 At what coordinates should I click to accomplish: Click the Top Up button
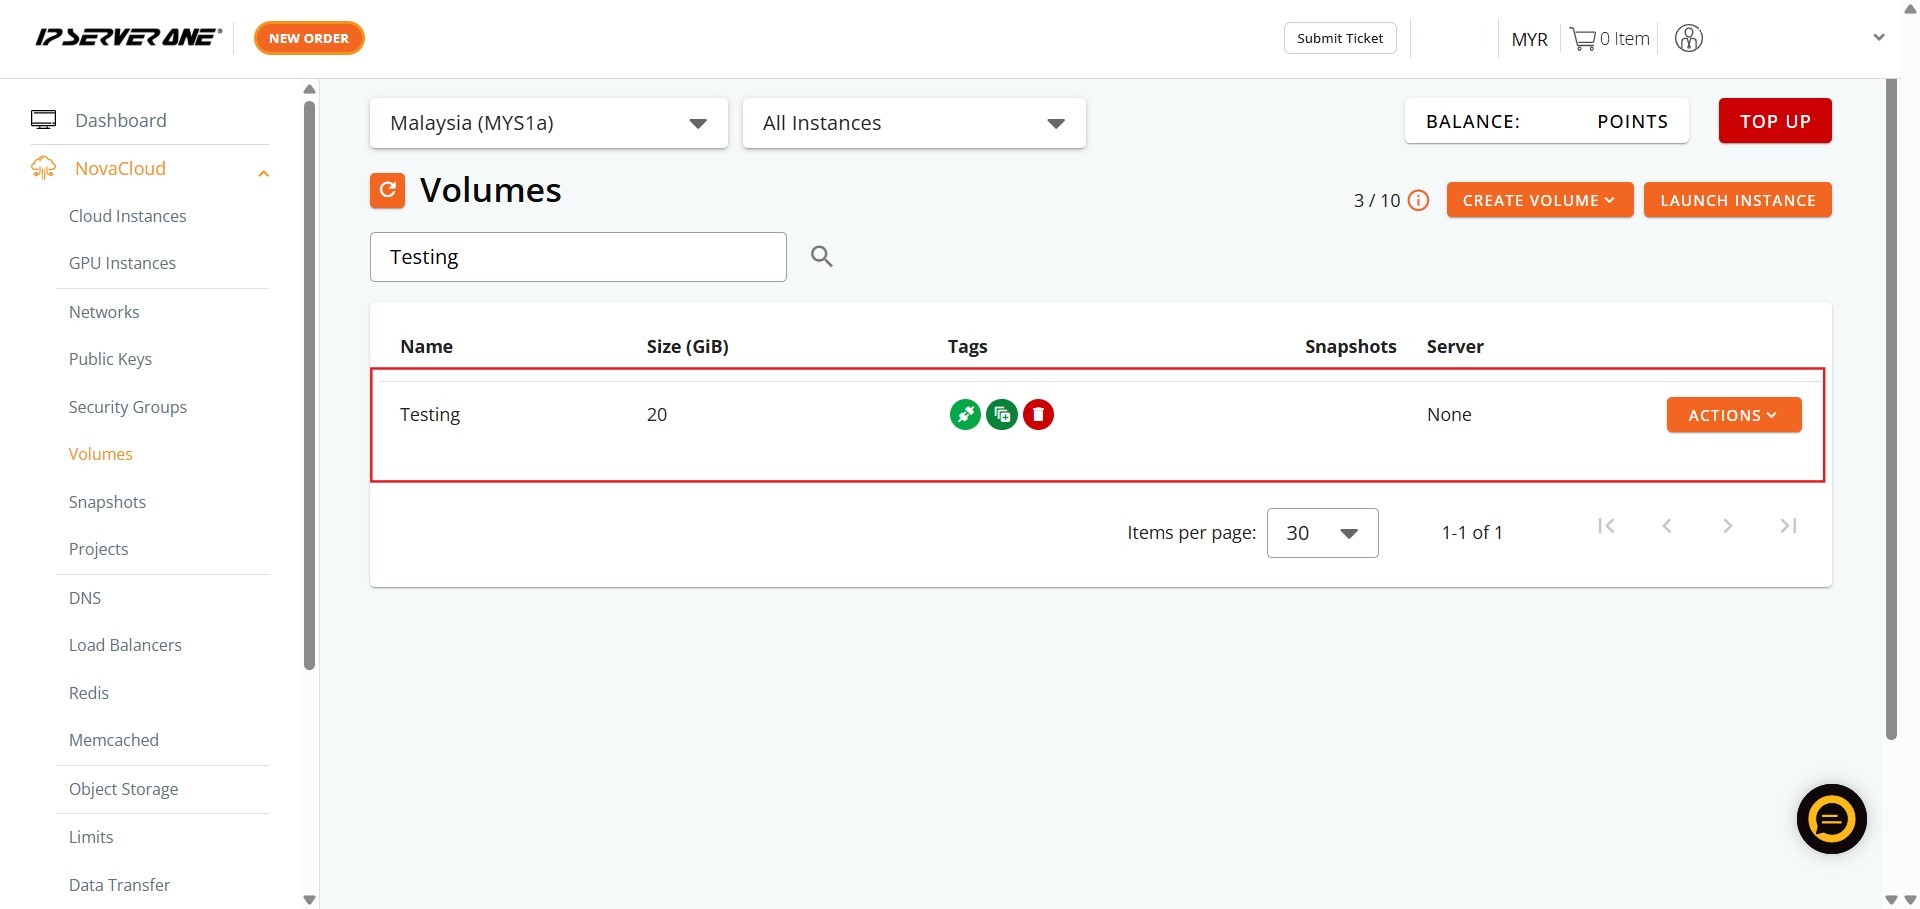pyautogui.click(x=1774, y=121)
